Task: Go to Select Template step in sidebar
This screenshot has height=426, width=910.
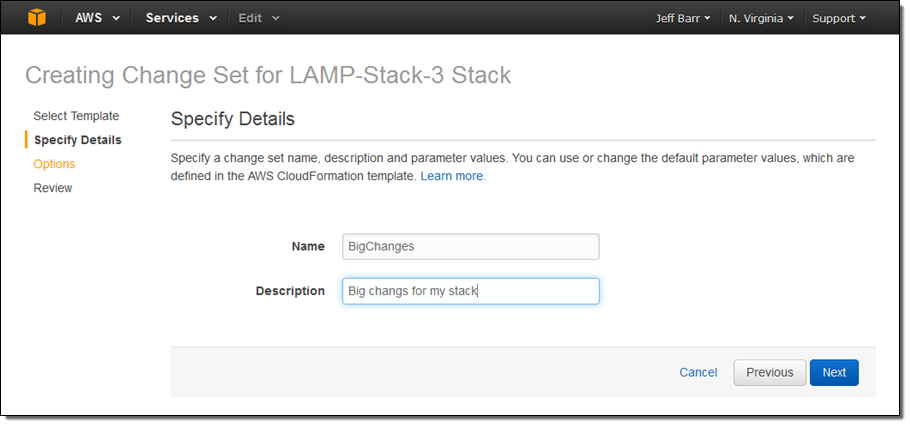Action: tap(76, 116)
